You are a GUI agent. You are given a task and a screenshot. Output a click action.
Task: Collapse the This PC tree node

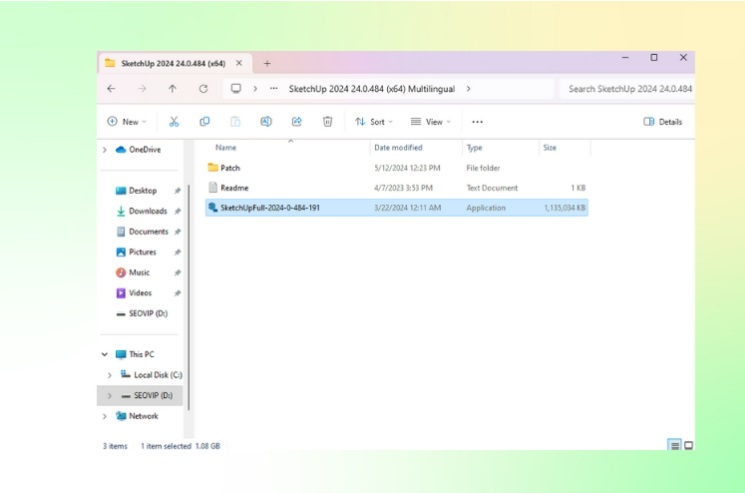[x=105, y=354]
